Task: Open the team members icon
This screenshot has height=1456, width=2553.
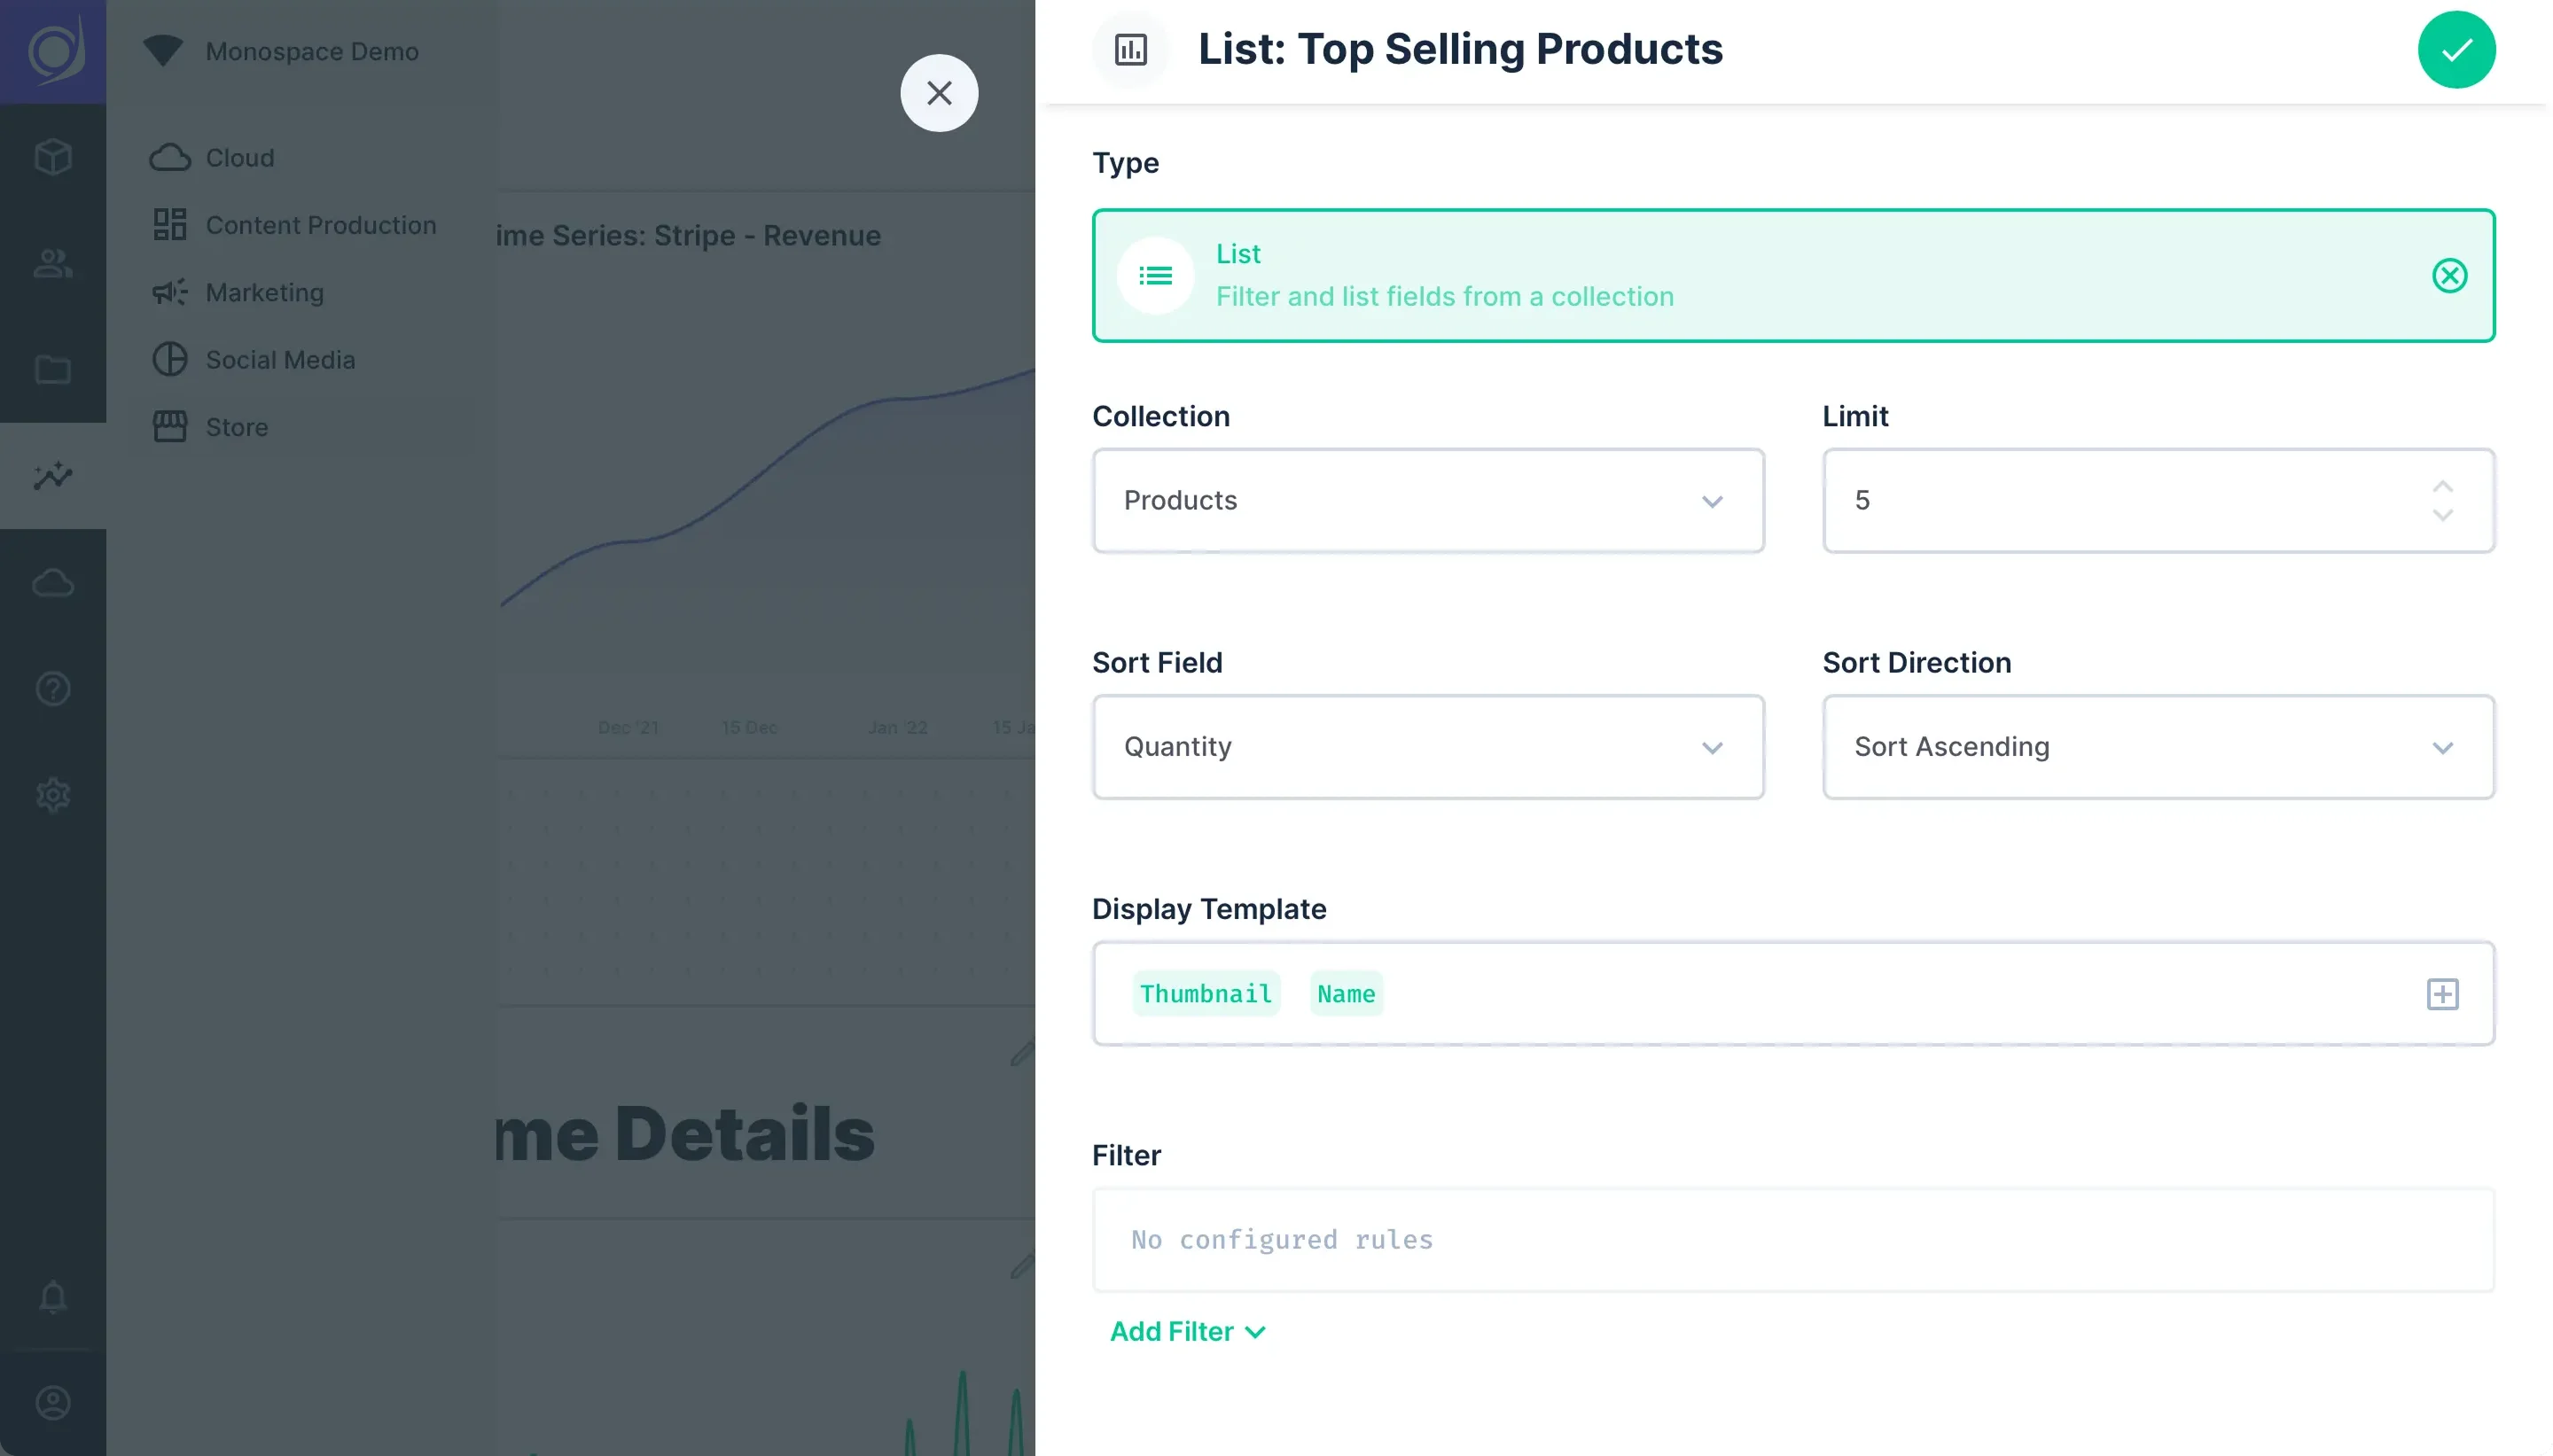Action: (x=52, y=263)
